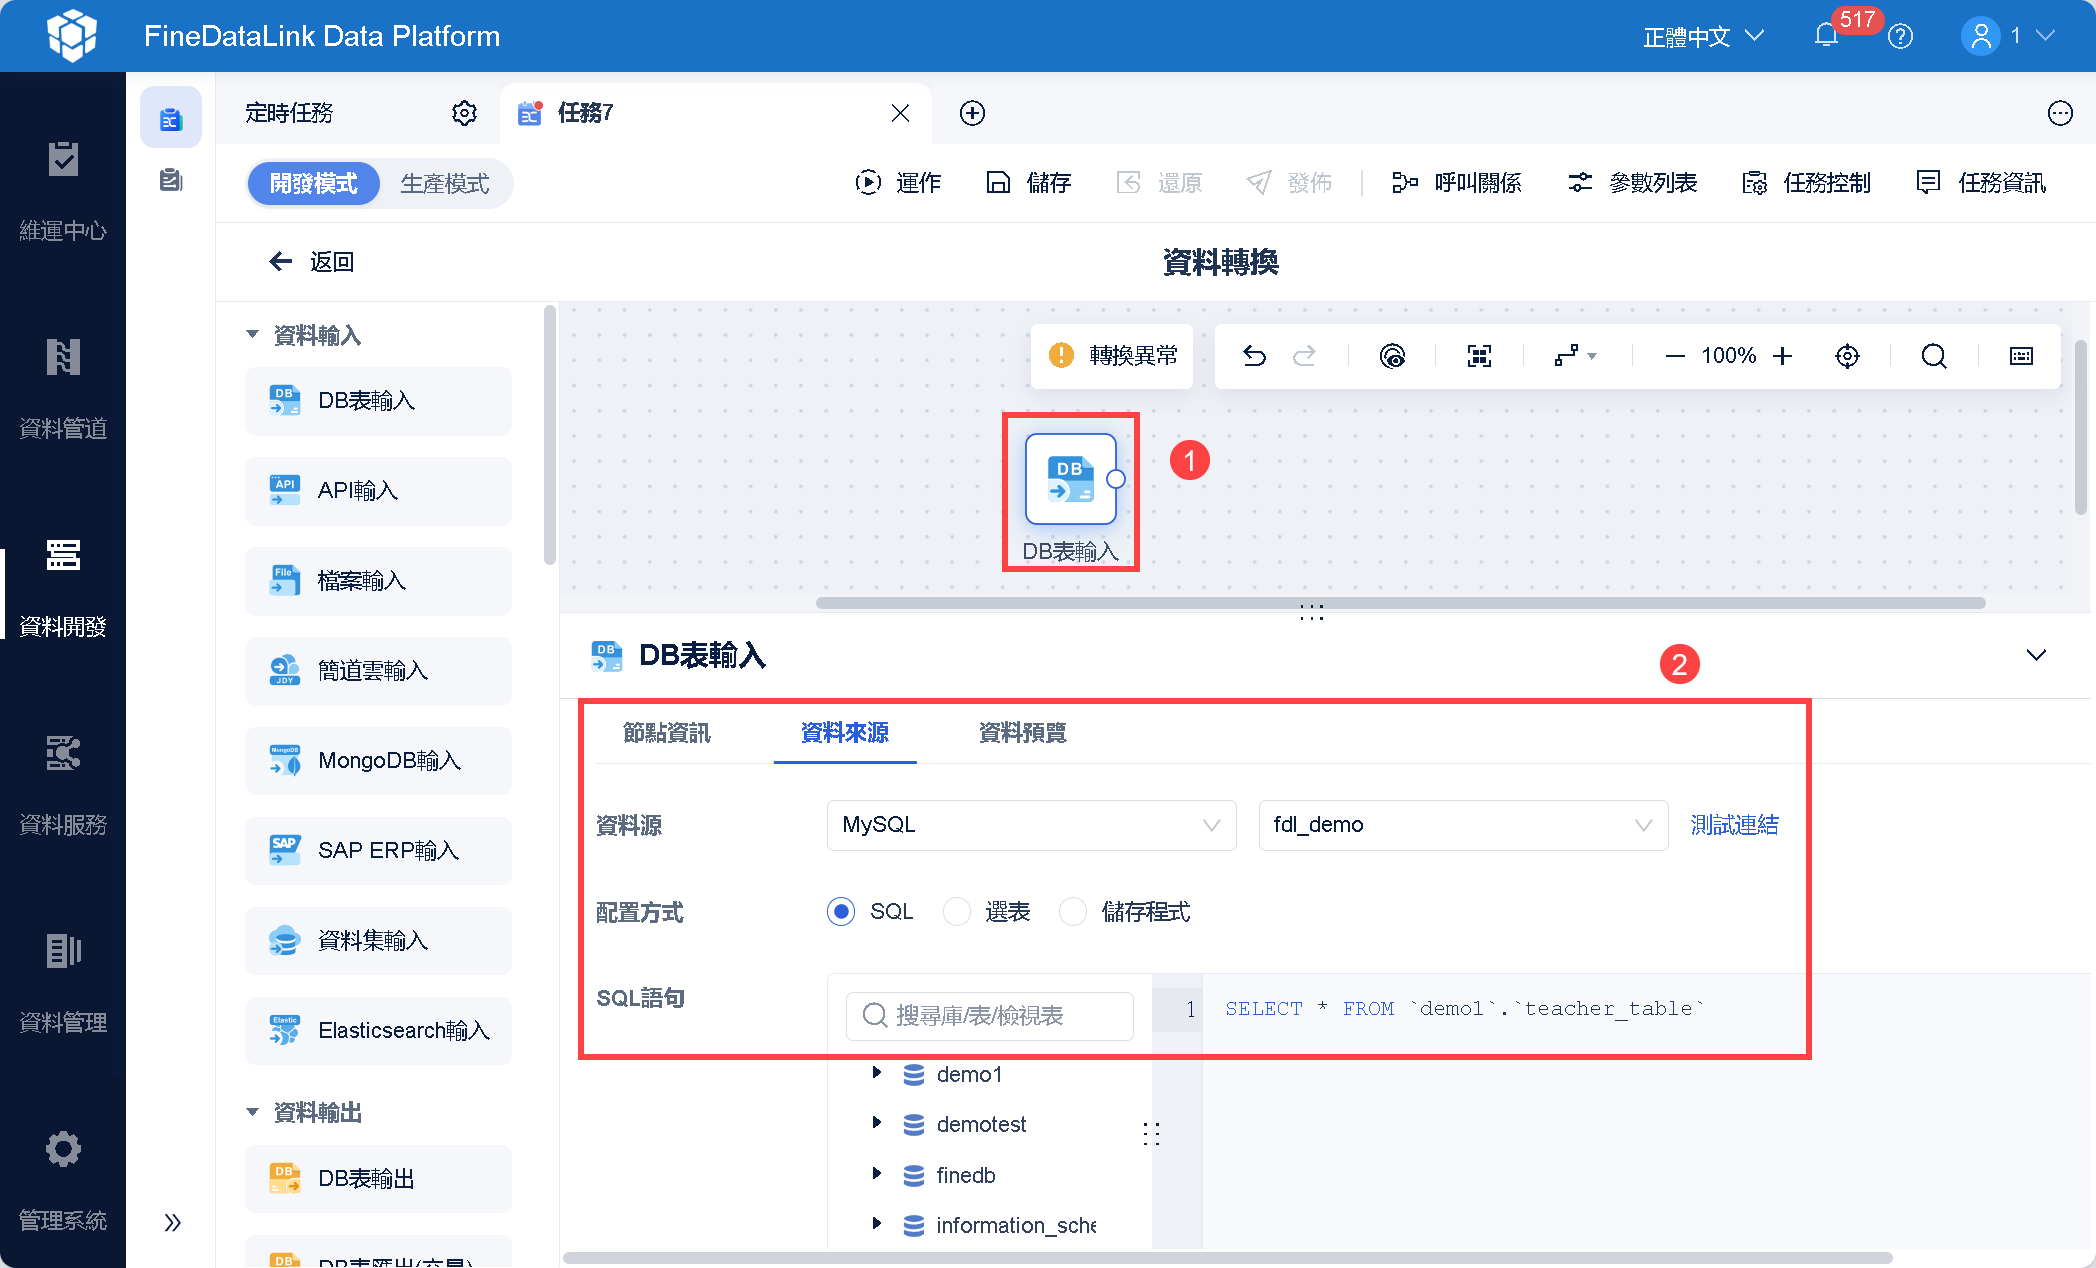Screen dimensions: 2096x1268
Task: Click the canvas search magnifier icon
Action: [x=1934, y=356]
